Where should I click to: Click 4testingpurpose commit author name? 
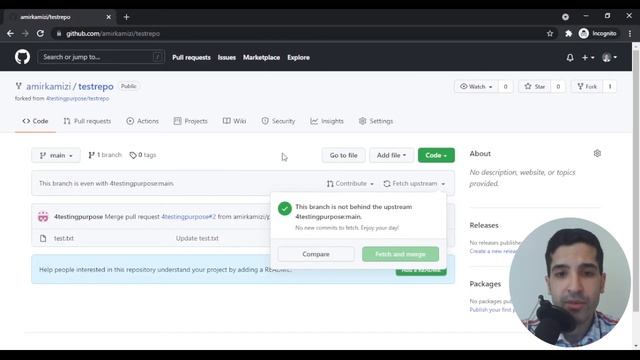pos(78,217)
